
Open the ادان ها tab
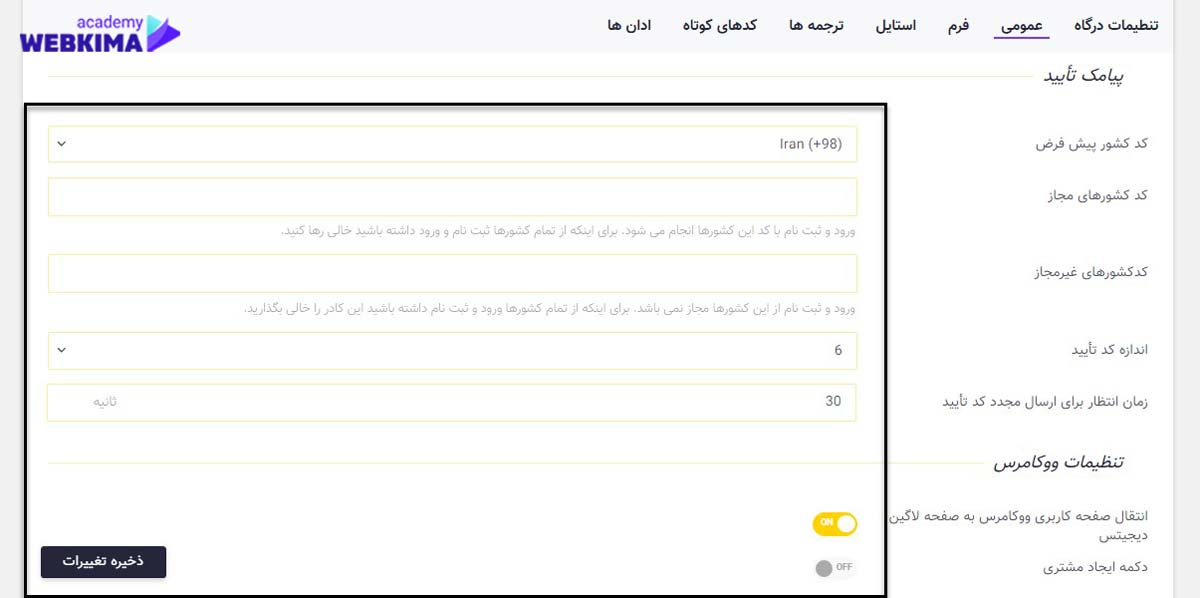629,25
